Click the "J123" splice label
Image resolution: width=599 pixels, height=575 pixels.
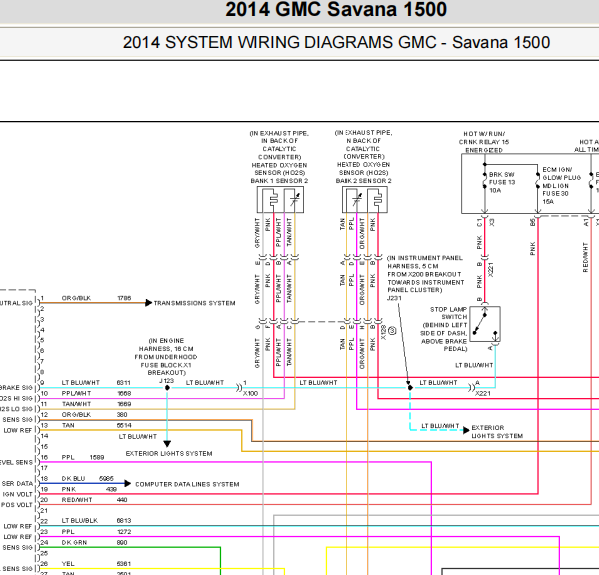point(167,381)
